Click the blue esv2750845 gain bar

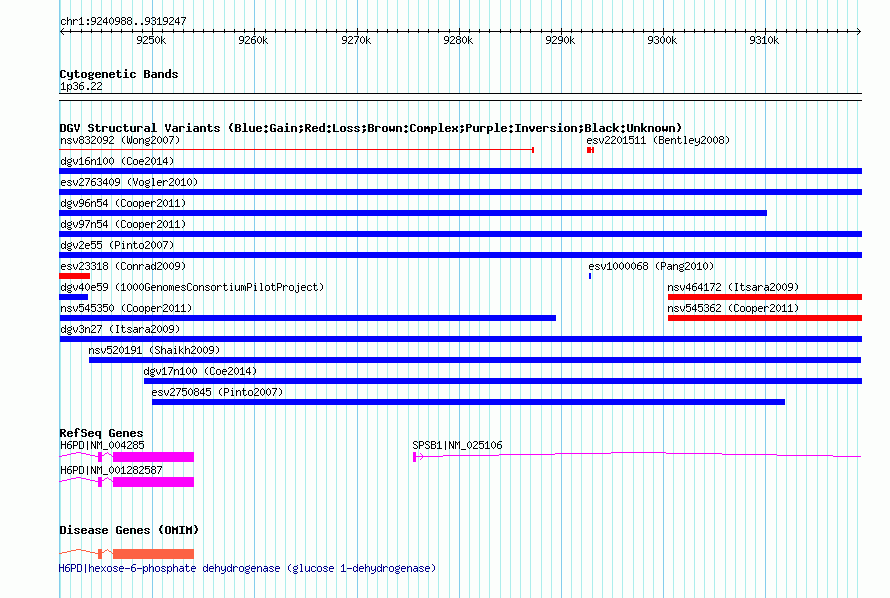pyautogui.click(x=468, y=402)
